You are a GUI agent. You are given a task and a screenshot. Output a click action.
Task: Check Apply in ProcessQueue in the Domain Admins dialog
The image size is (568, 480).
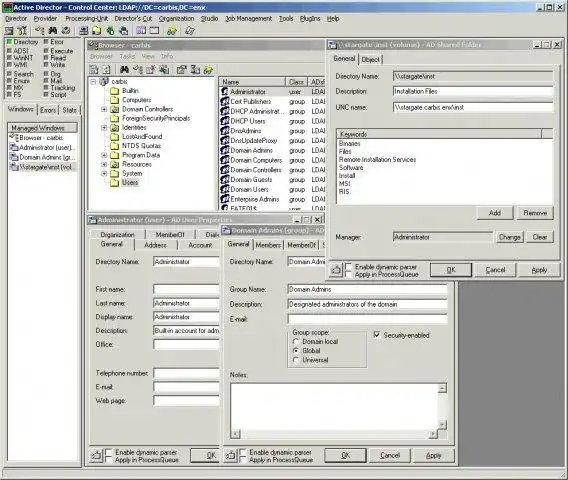tap(243, 460)
